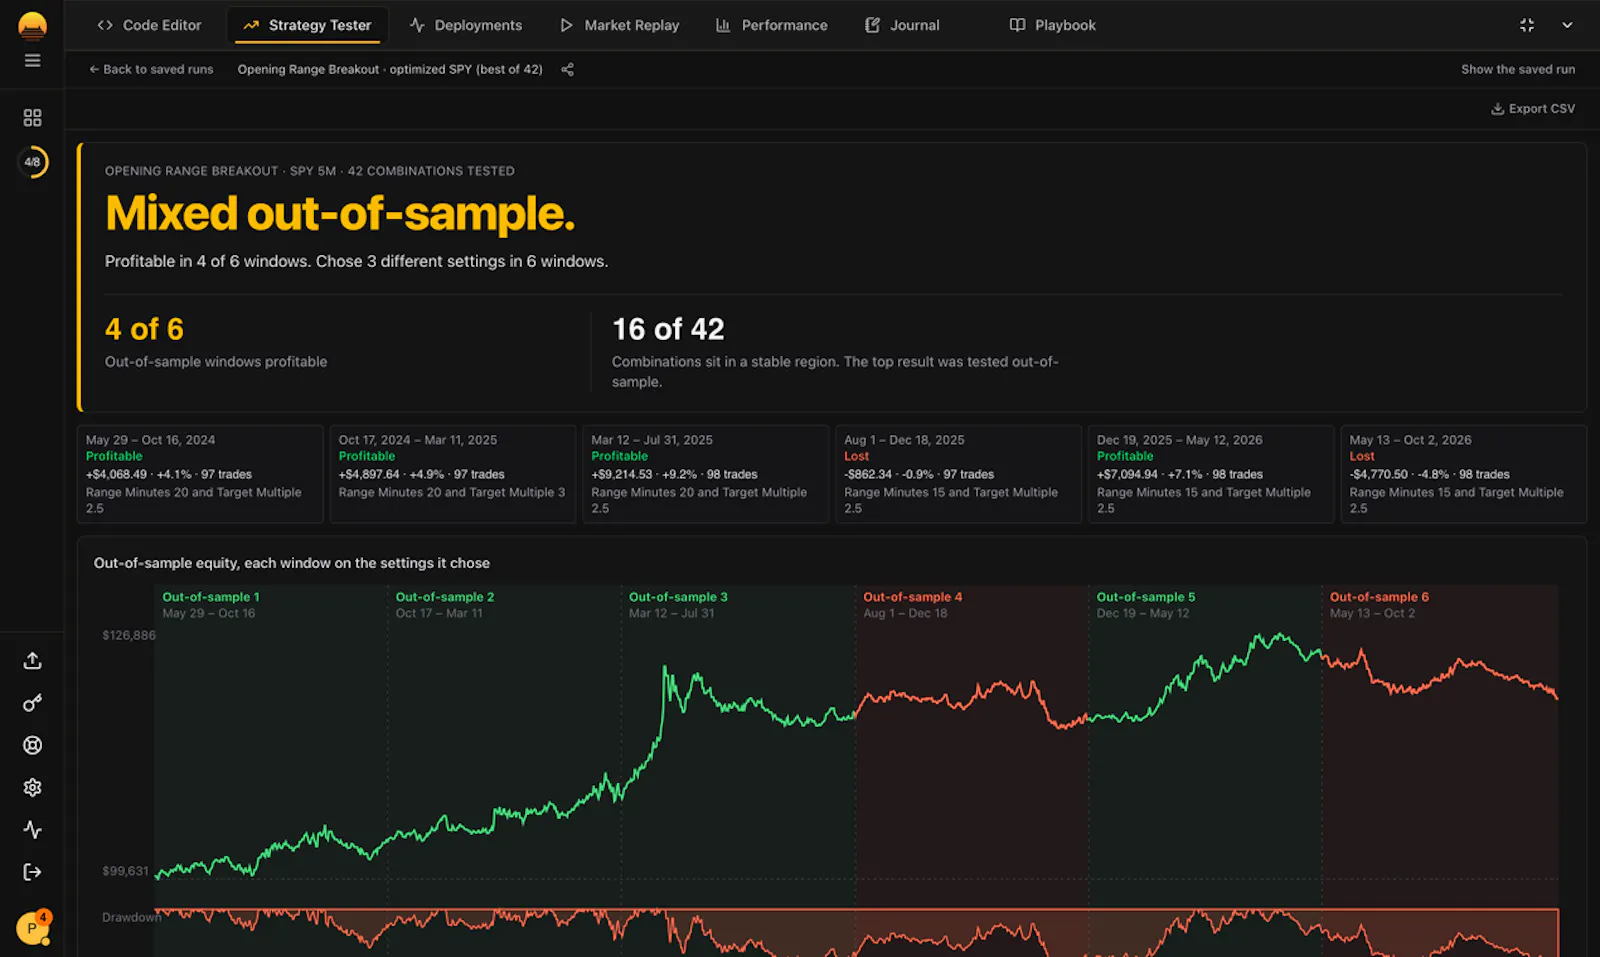Screen dimensions: 1600x957
Task: Click Out-of-sample 6 chart label
Action: click(x=1379, y=597)
